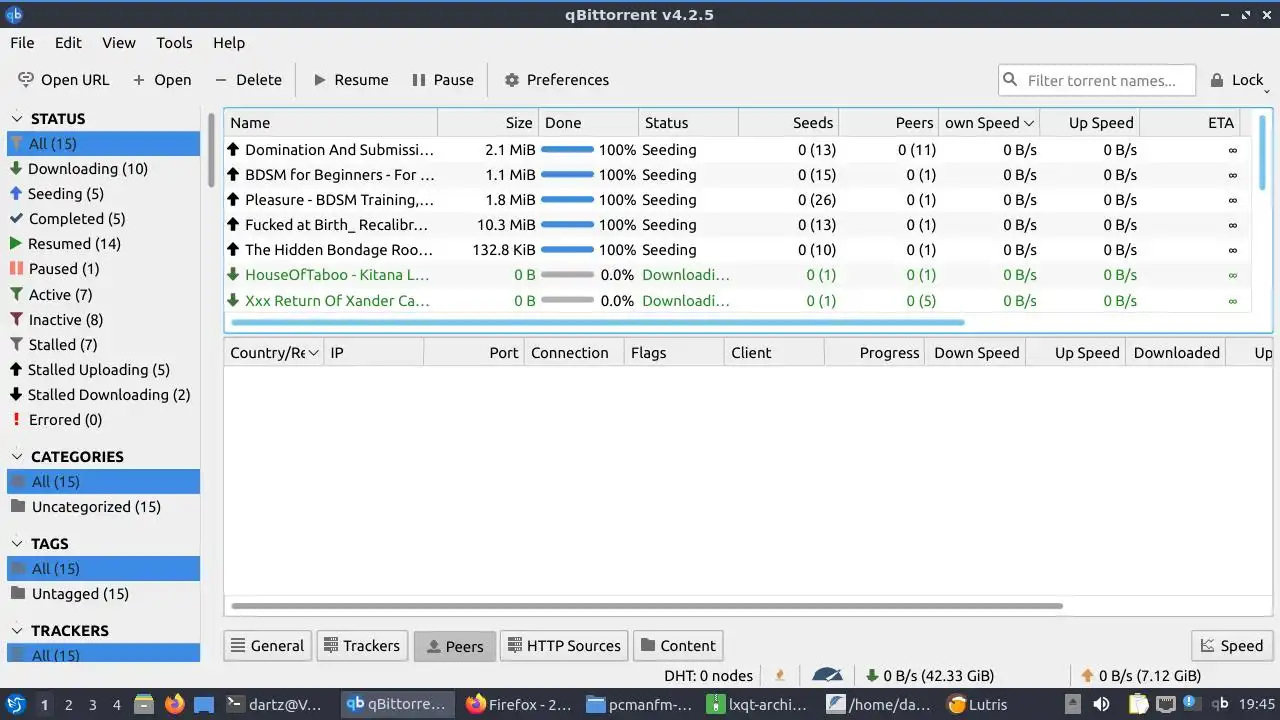Open the Edit menu
This screenshot has height=720, width=1280.
(68, 43)
